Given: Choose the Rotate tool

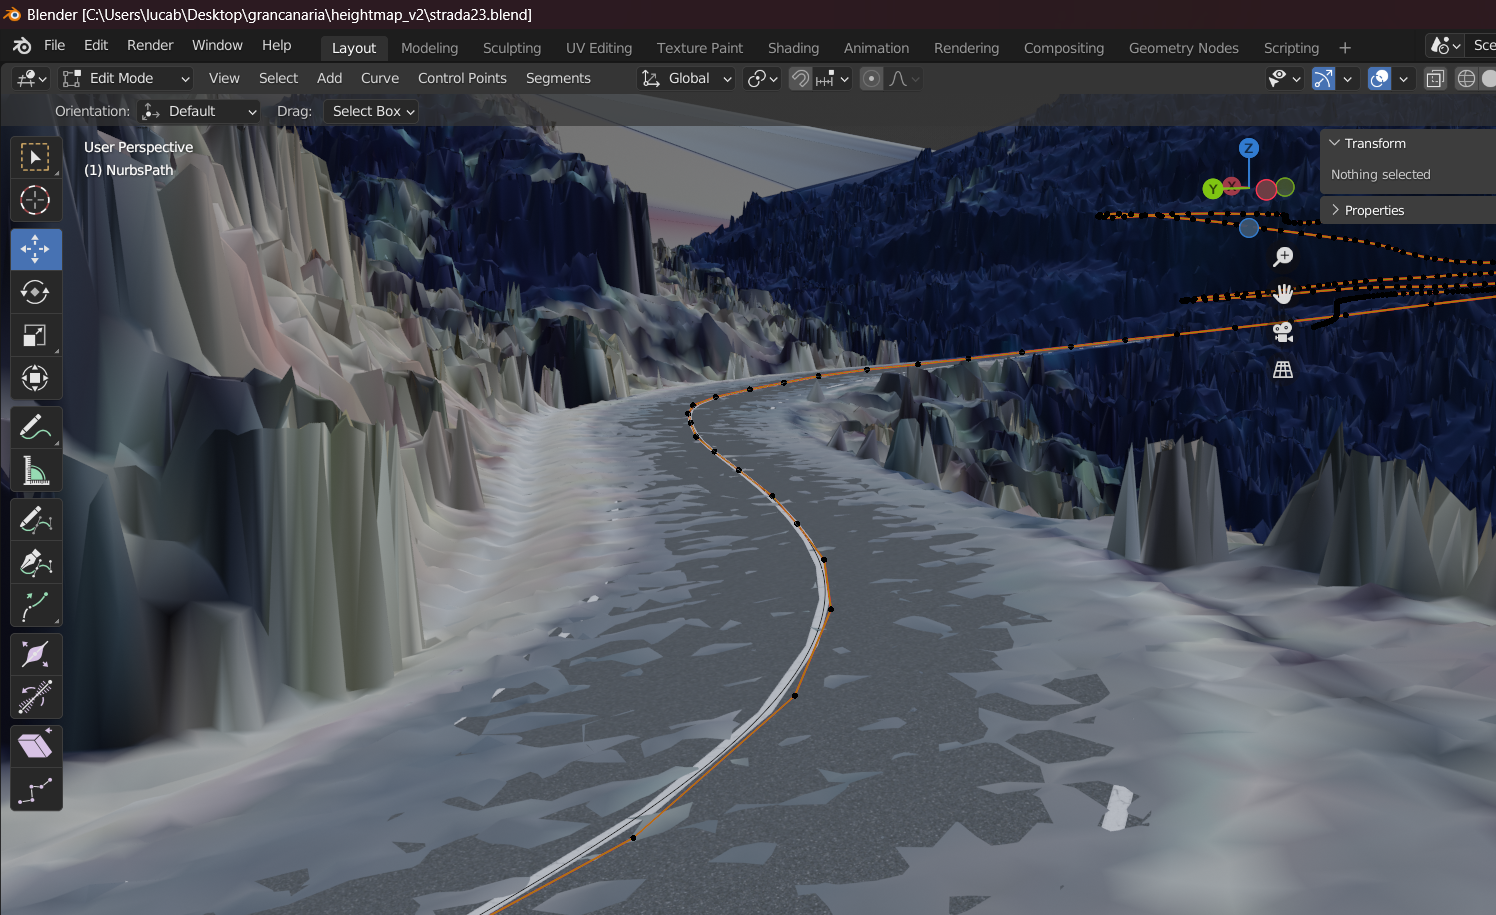Looking at the screenshot, I should click(x=36, y=292).
